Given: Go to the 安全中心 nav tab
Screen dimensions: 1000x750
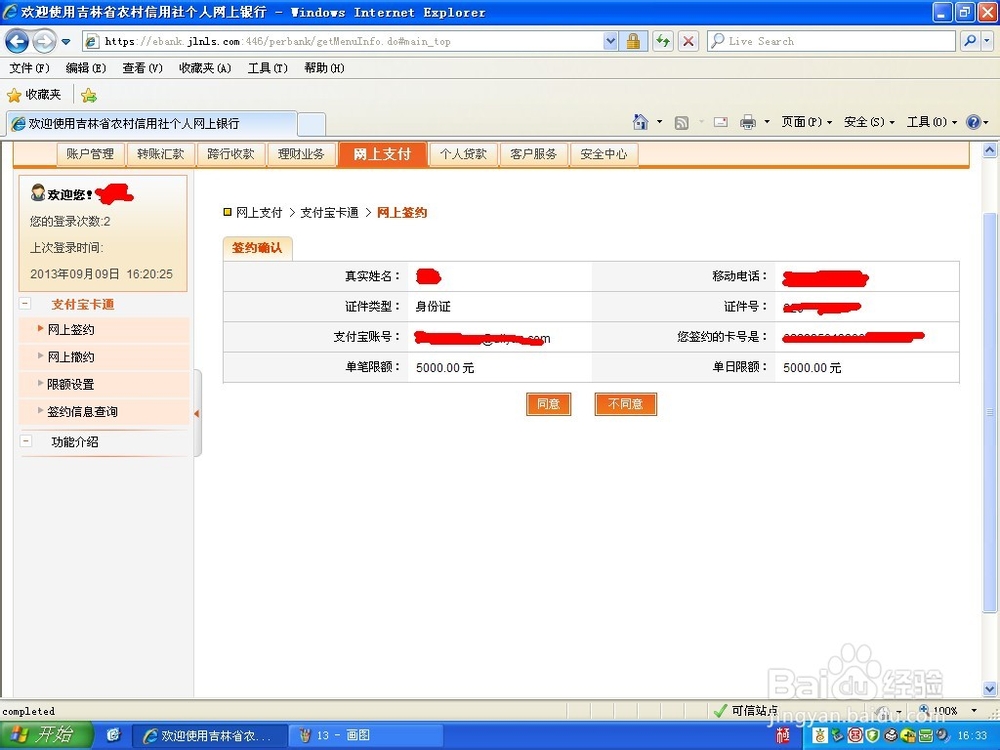Looking at the screenshot, I should (603, 154).
